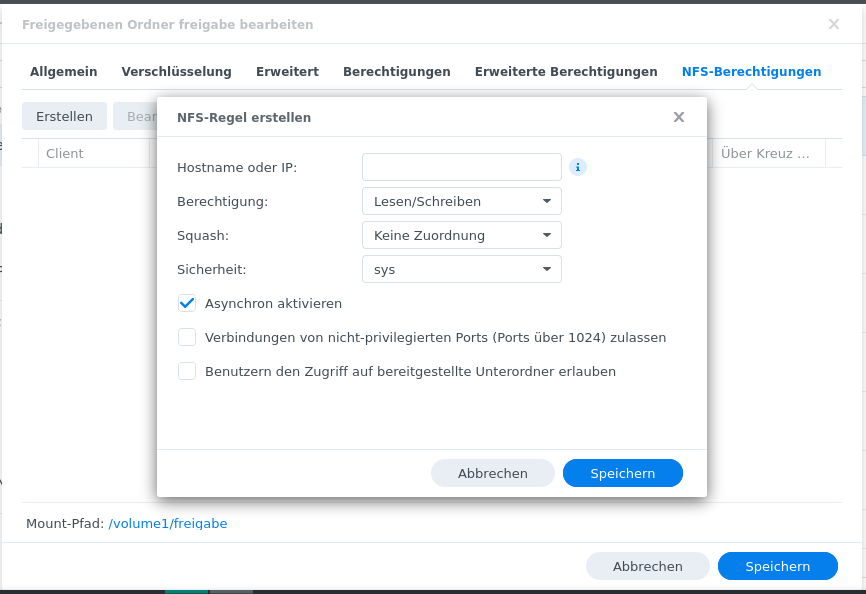Select the Berechtigungen tab
Image resolution: width=866 pixels, height=594 pixels.
point(396,72)
